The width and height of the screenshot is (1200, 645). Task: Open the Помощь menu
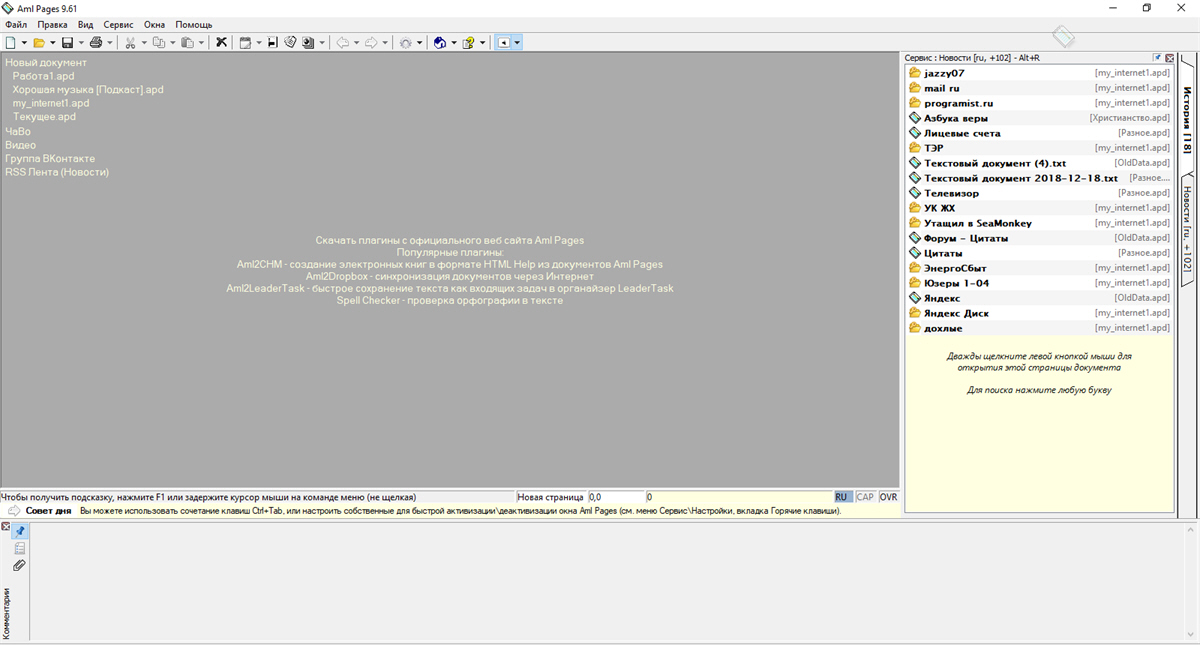(x=194, y=24)
